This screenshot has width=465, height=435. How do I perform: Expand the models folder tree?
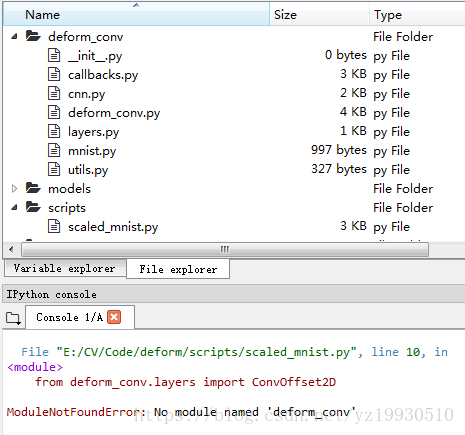(x=14, y=189)
